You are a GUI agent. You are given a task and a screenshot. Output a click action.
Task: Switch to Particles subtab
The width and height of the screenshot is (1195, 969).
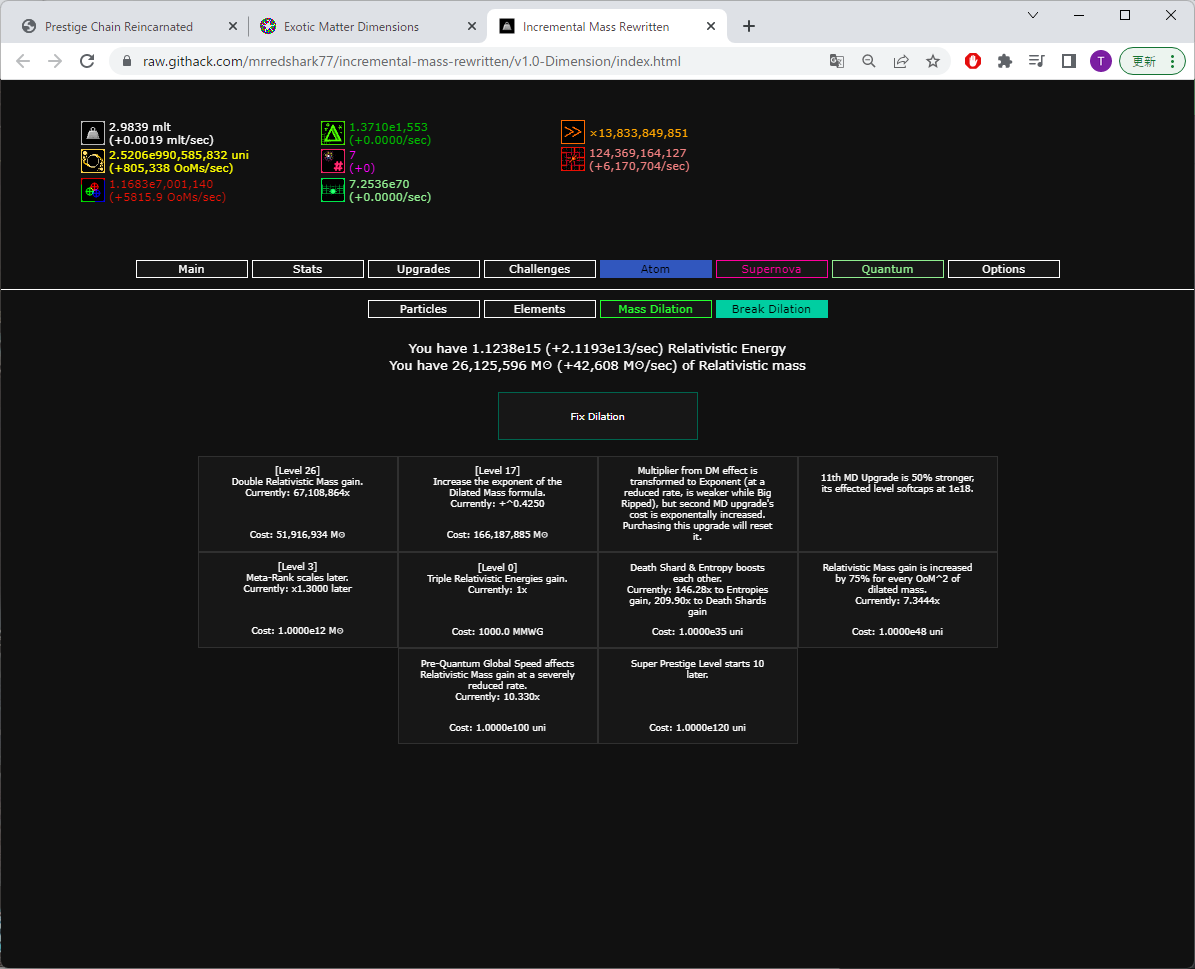click(x=424, y=309)
